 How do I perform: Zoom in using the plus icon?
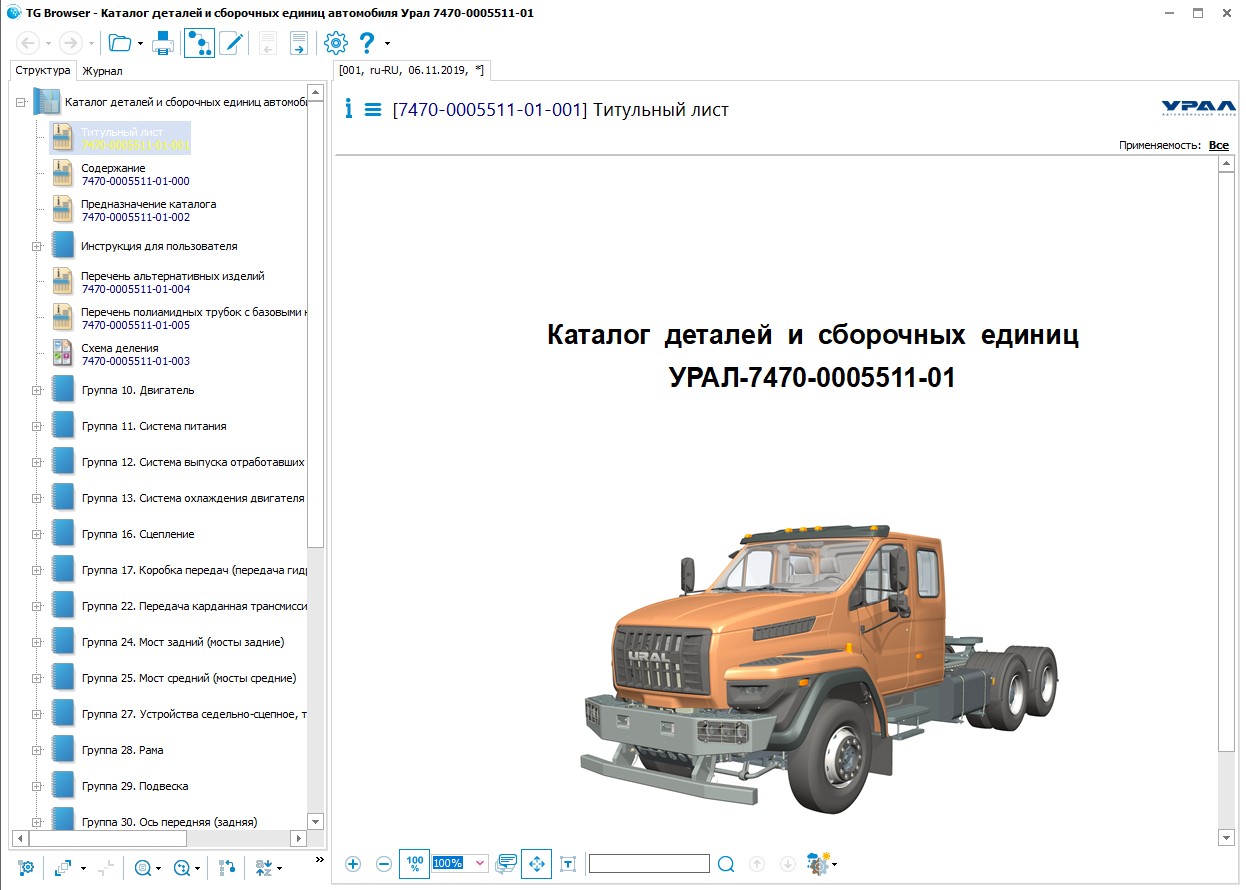click(353, 863)
